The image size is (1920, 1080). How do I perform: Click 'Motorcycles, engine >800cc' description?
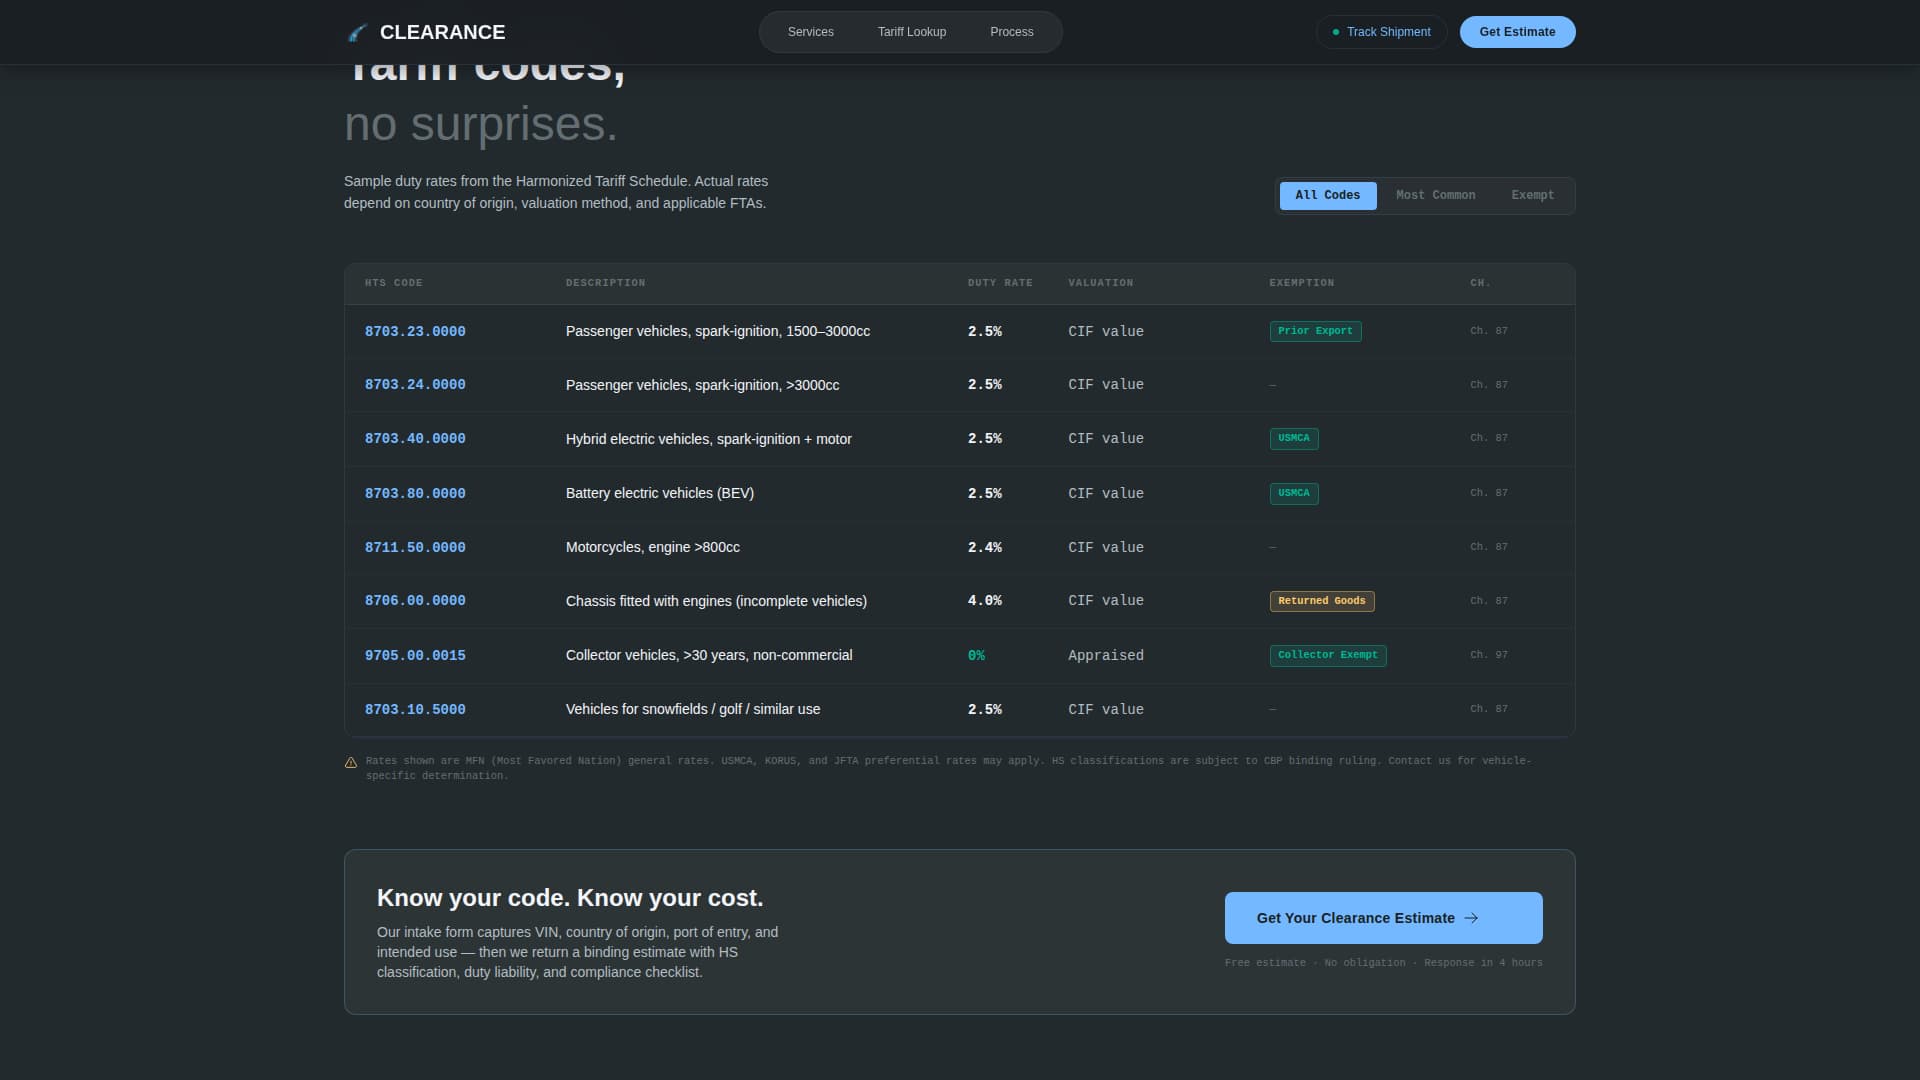tap(653, 548)
